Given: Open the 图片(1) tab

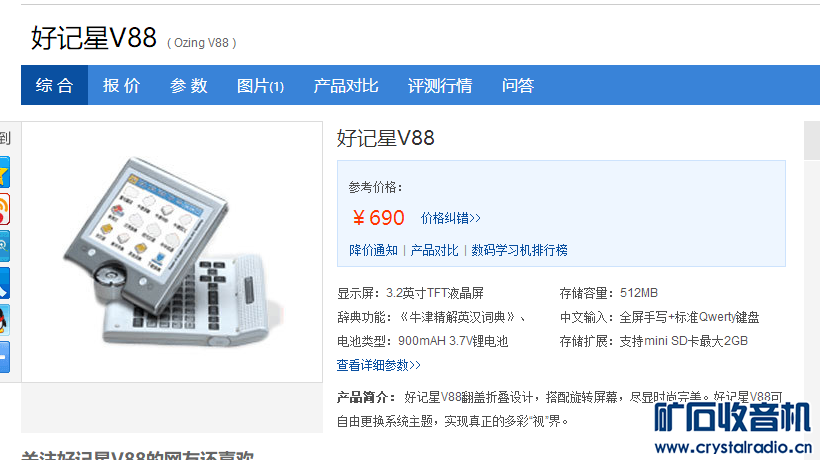Looking at the screenshot, I should (x=260, y=85).
